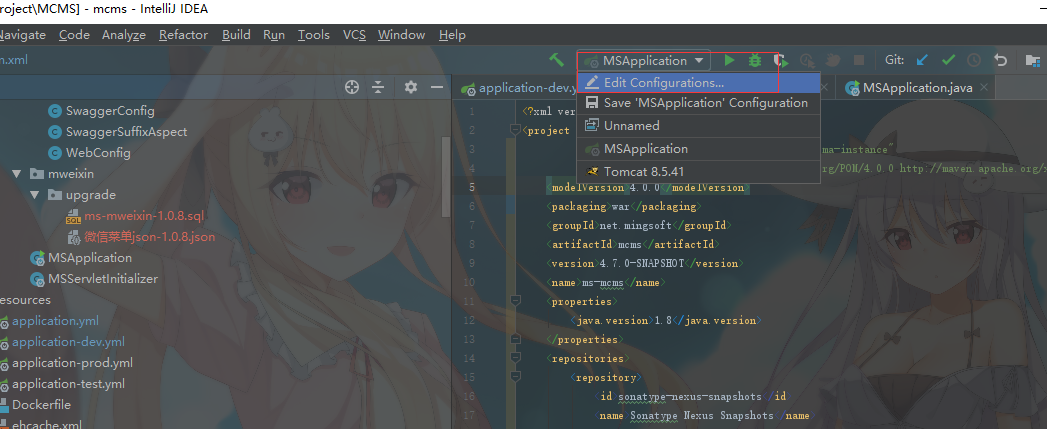1047x429 pixels.
Task: Fold repositories block at line 14
Action: tap(514, 358)
